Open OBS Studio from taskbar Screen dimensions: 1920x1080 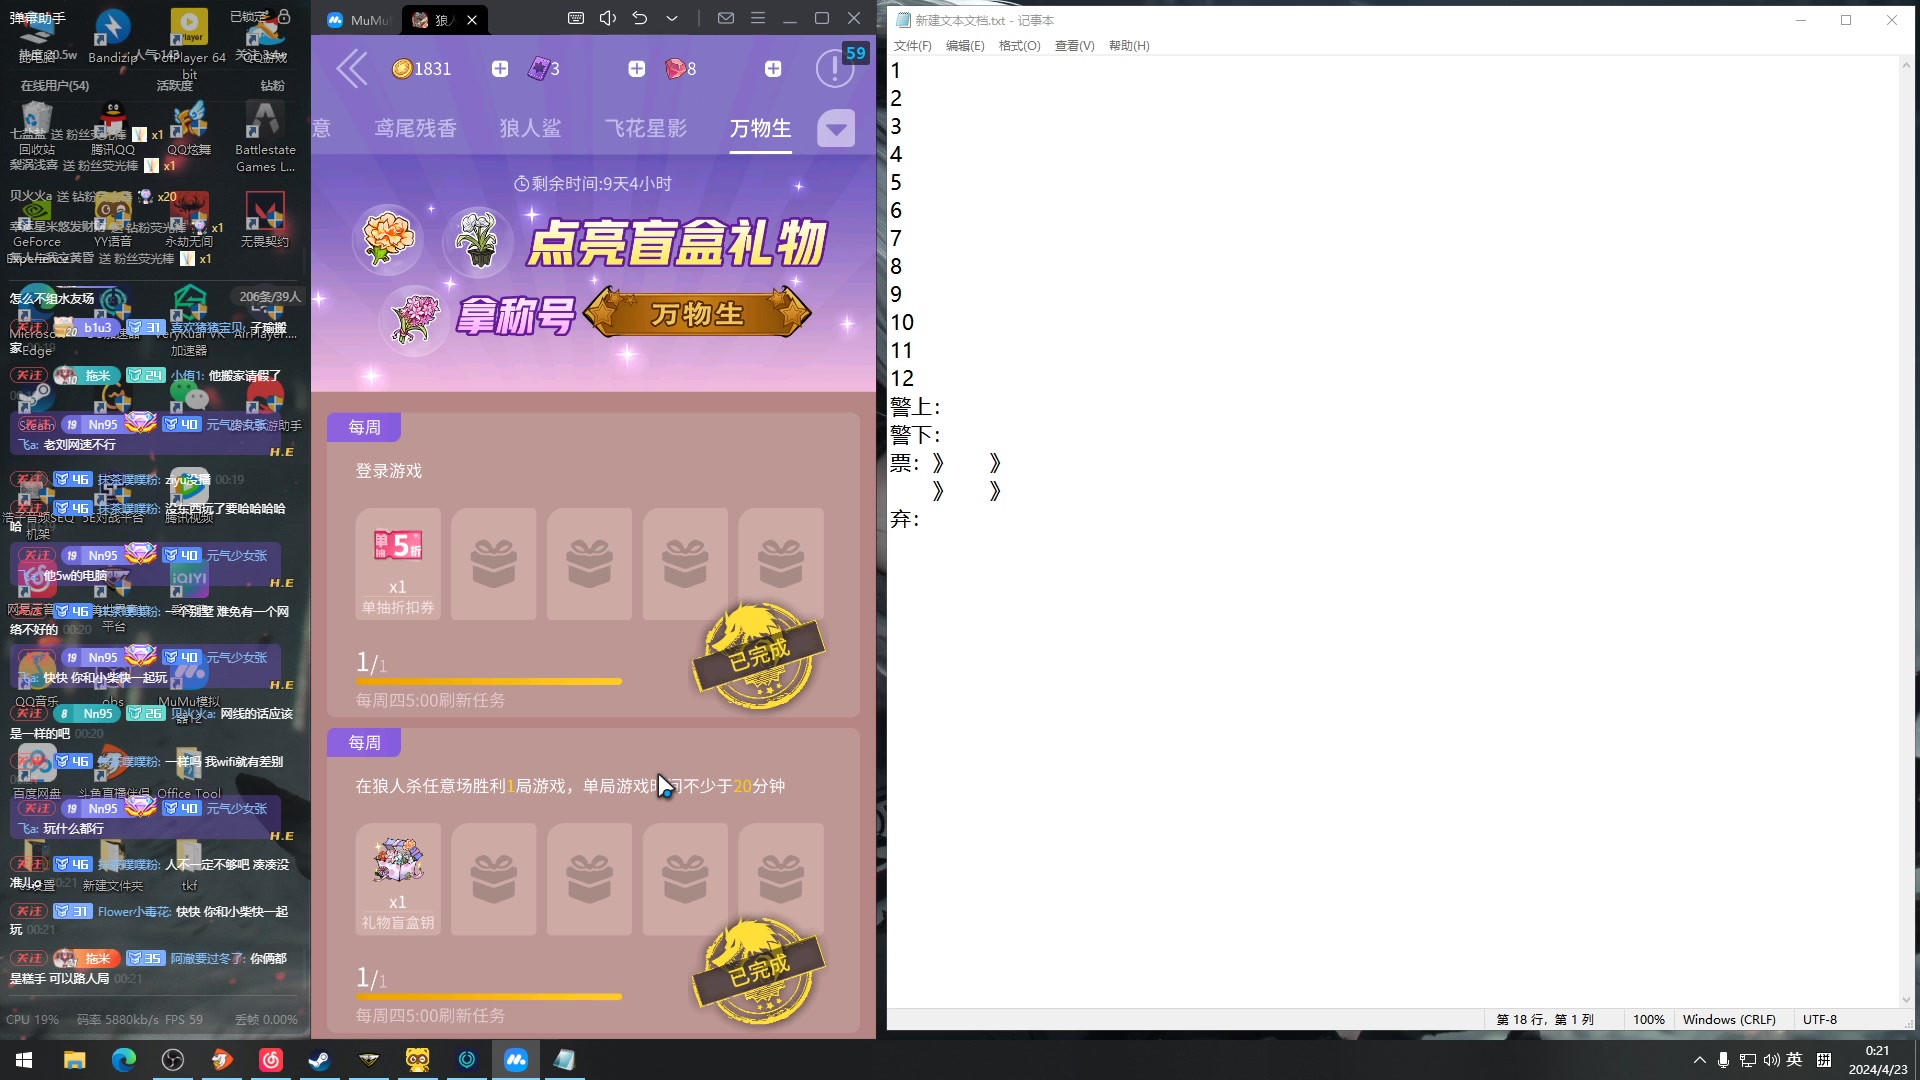click(172, 1060)
